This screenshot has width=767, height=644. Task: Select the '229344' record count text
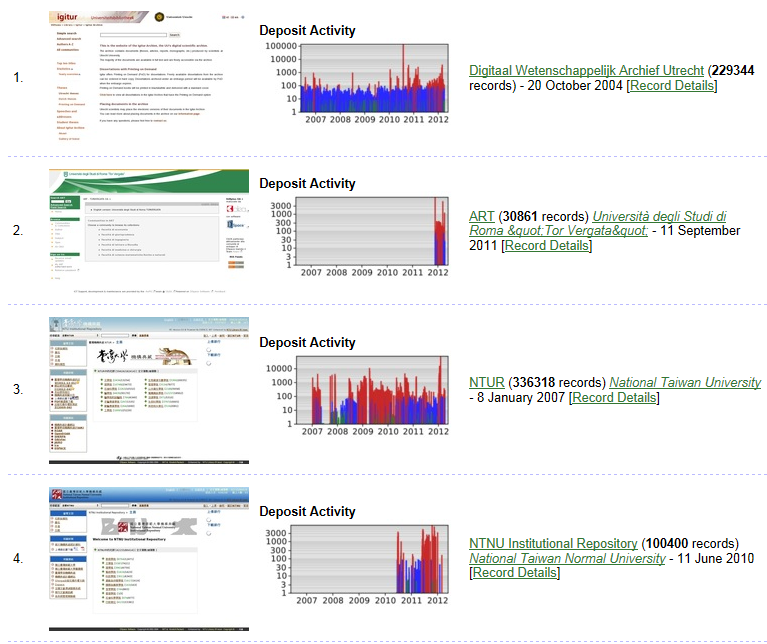(733, 71)
